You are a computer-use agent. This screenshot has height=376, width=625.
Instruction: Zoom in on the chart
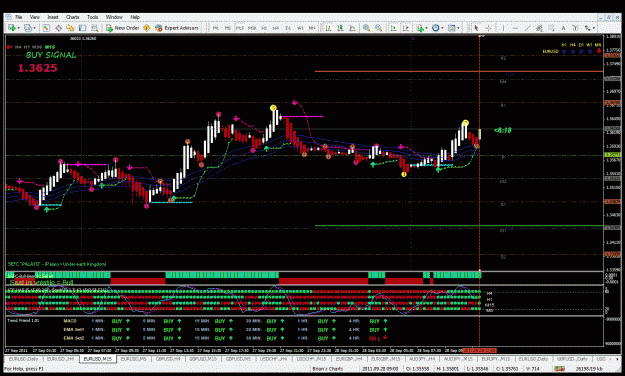pos(366,28)
